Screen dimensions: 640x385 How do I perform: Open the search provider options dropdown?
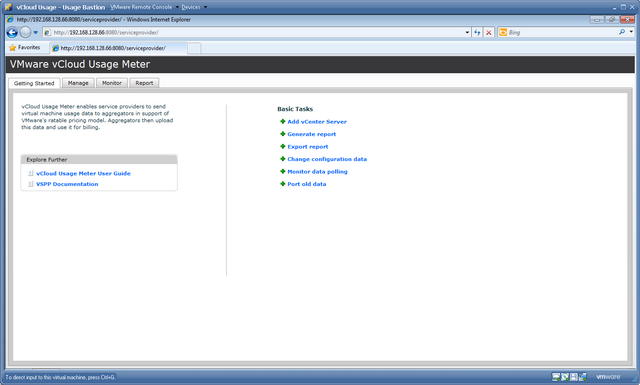tap(631, 32)
